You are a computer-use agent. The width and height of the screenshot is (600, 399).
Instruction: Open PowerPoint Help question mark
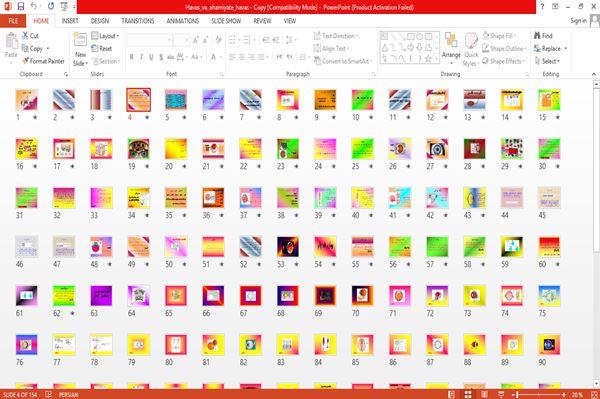[x=542, y=7]
